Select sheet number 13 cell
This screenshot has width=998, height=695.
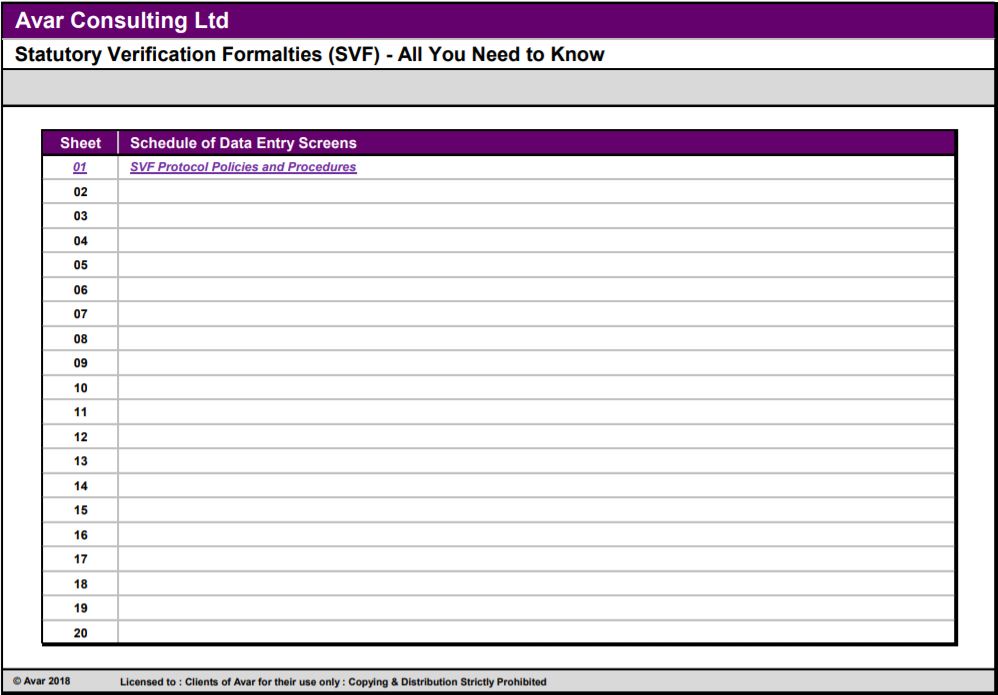pyautogui.click(x=80, y=461)
